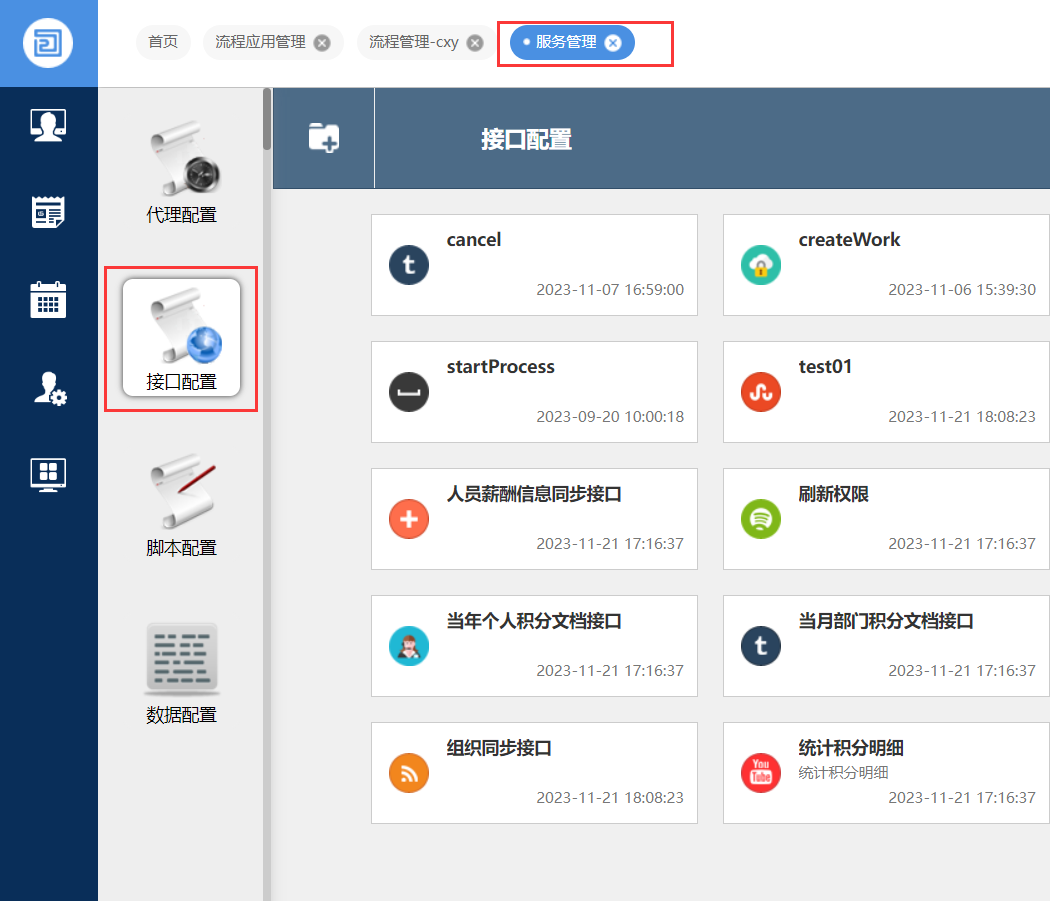Click the 统计积分明细 bold title
Screen dimensions: 1050x901
coord(850,748)
